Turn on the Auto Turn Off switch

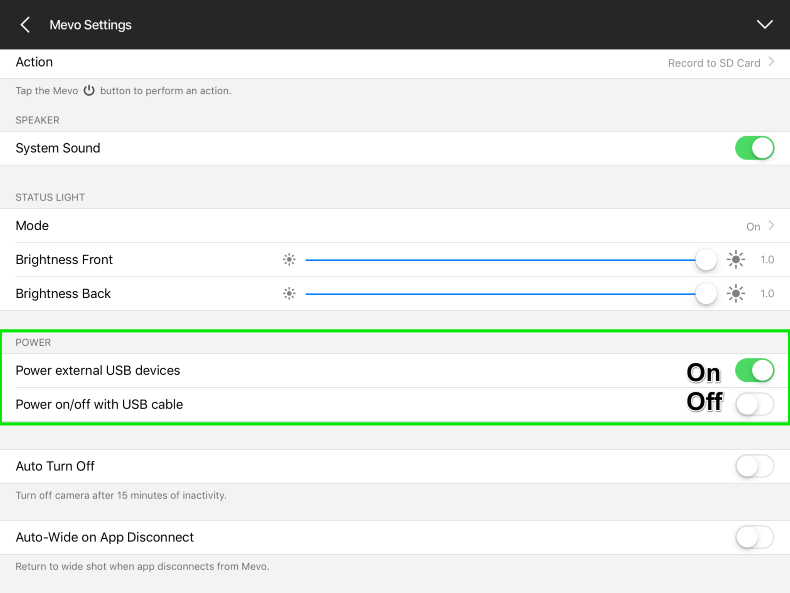click(x=754, y=466)
